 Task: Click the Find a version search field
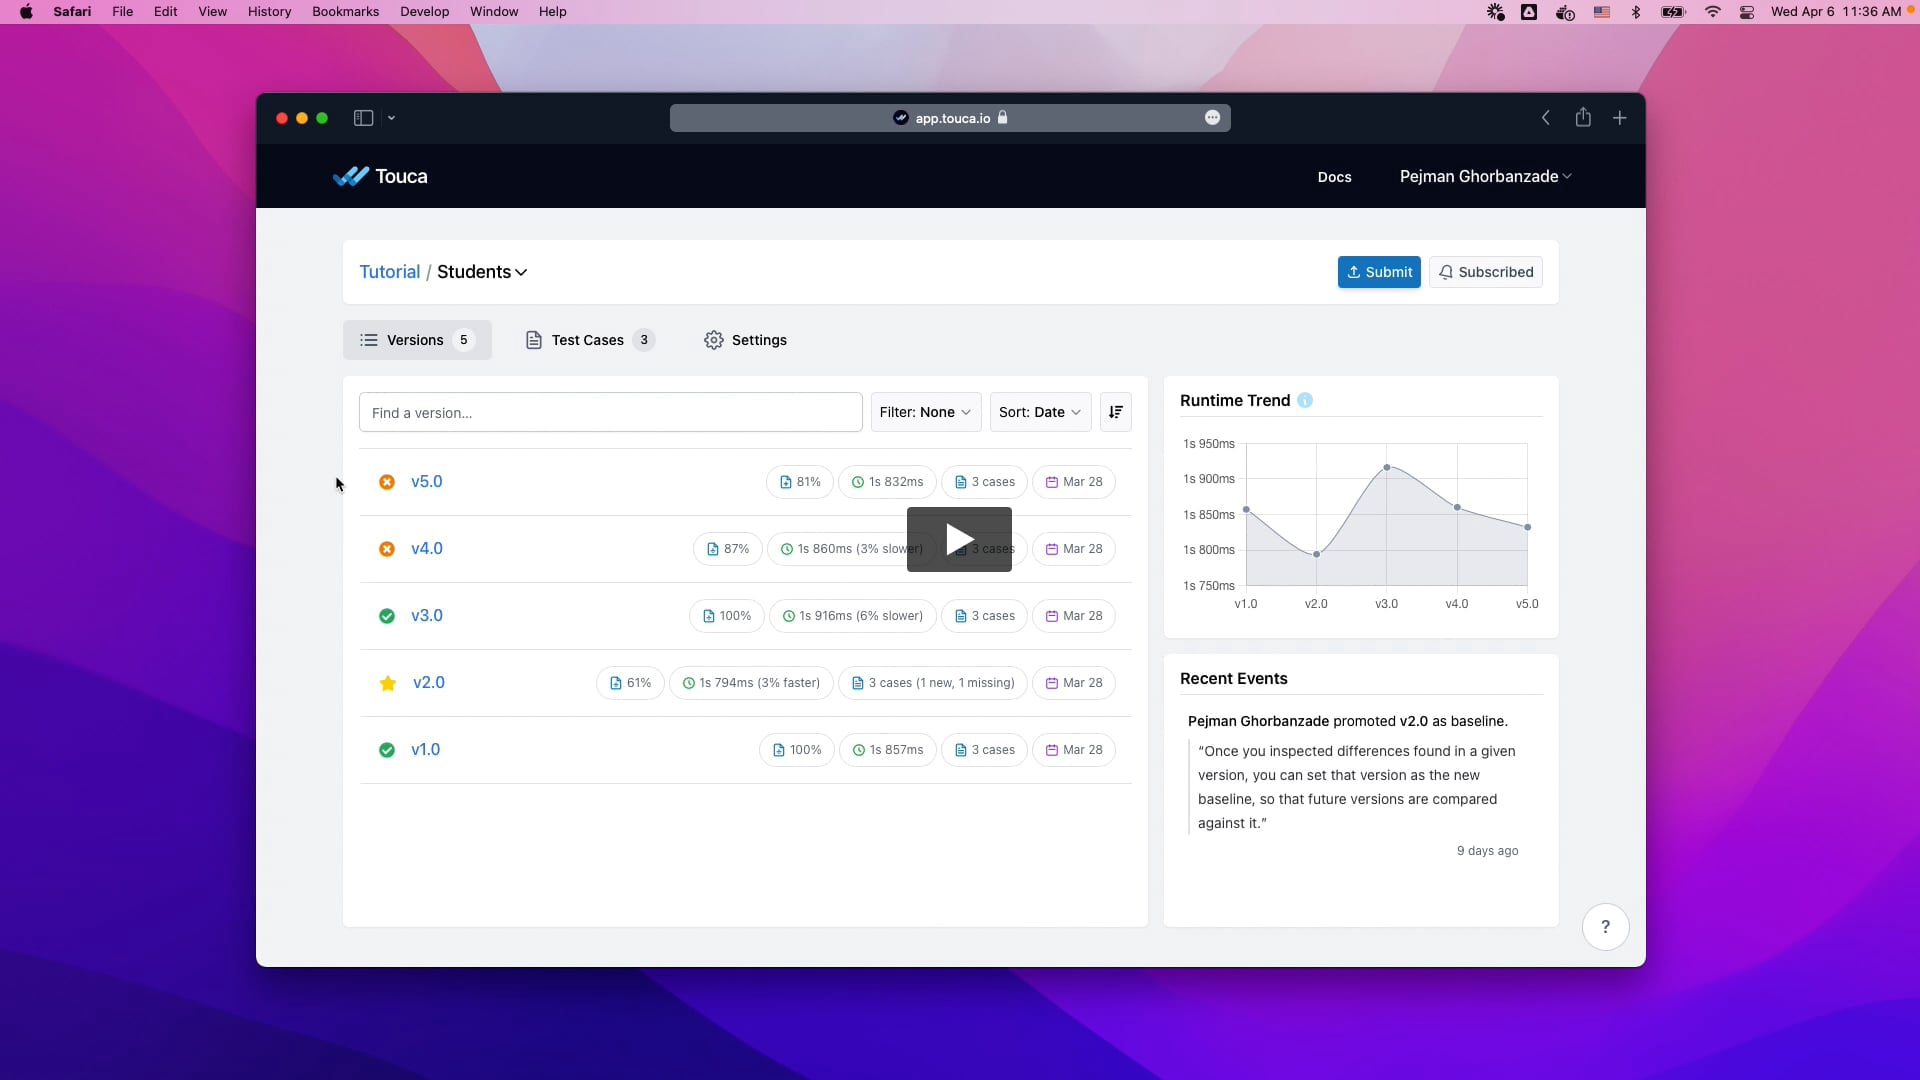pos(610,412)
